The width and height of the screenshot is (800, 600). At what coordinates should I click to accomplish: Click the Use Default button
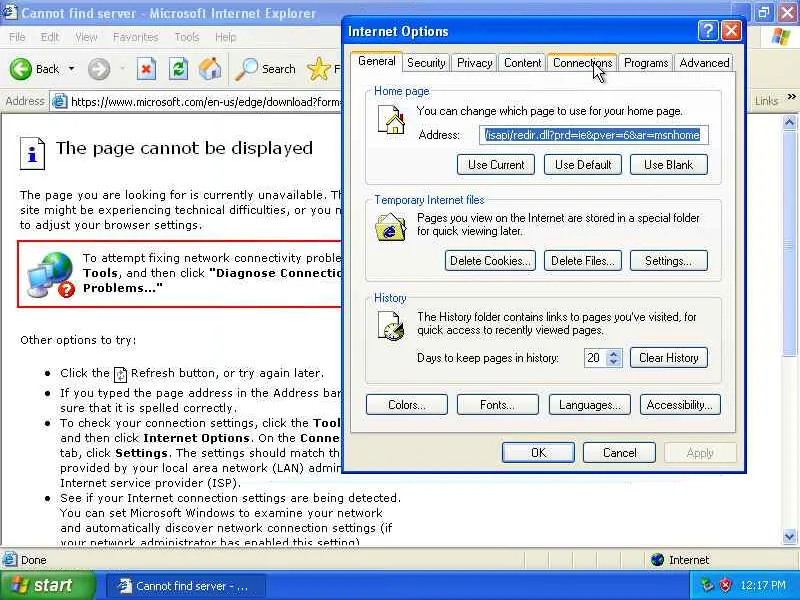pos(583,165)
